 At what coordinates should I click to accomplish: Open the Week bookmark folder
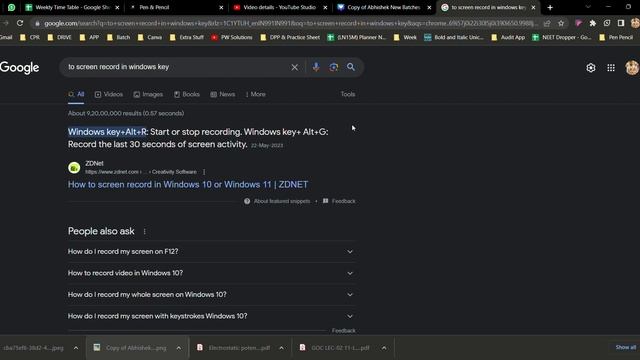click(405, 37)
